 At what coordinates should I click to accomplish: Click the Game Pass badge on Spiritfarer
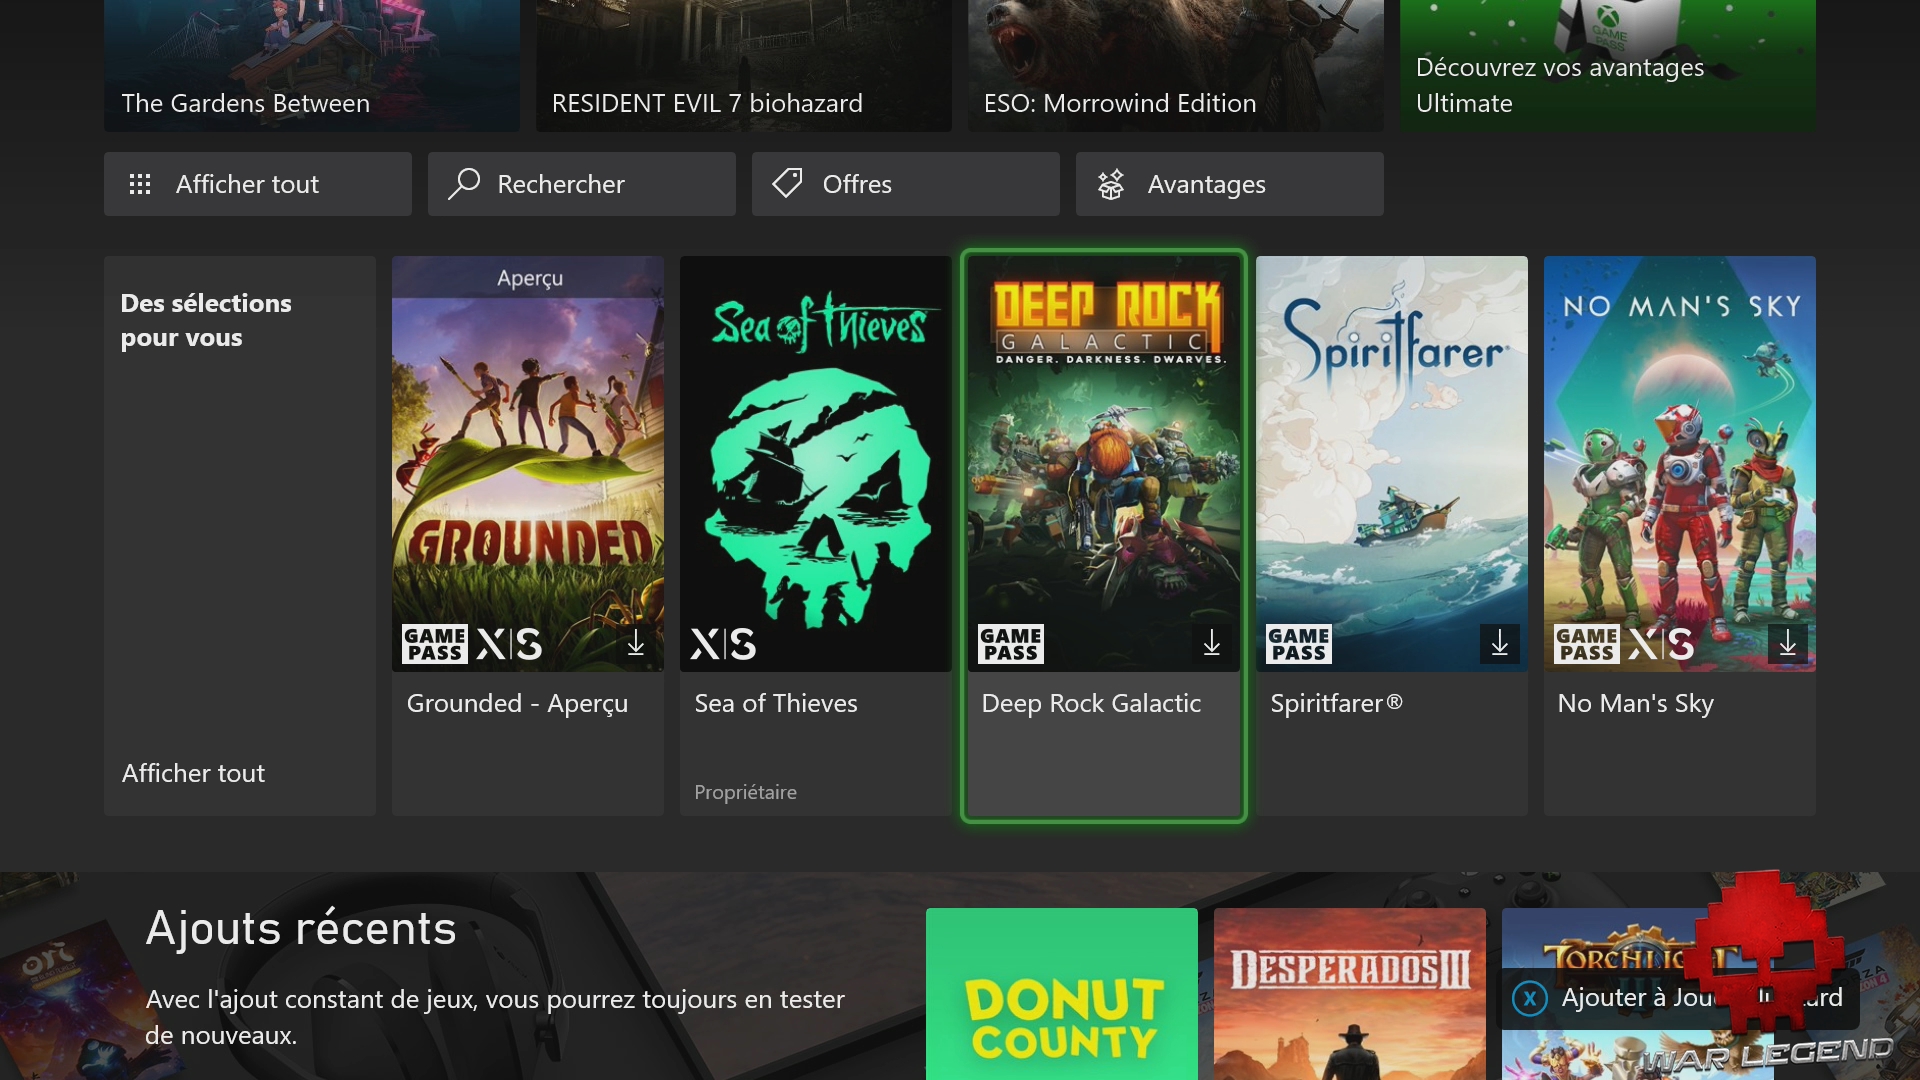(1298, 644)
